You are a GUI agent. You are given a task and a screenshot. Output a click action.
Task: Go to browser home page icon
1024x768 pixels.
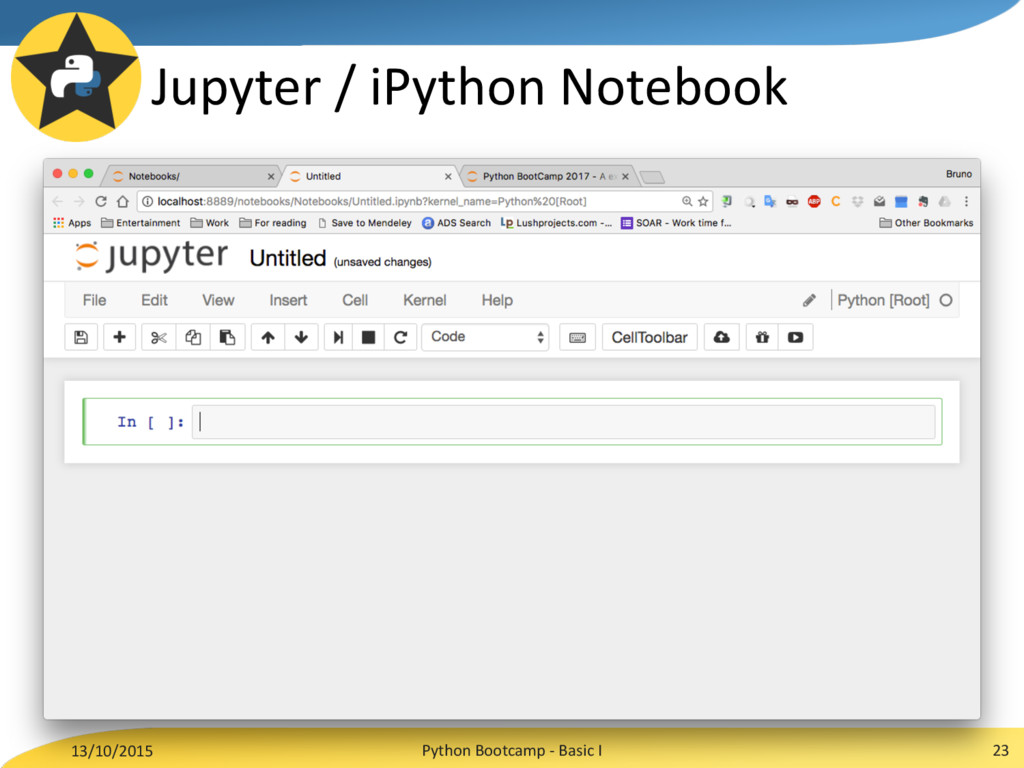pos(123,201)
